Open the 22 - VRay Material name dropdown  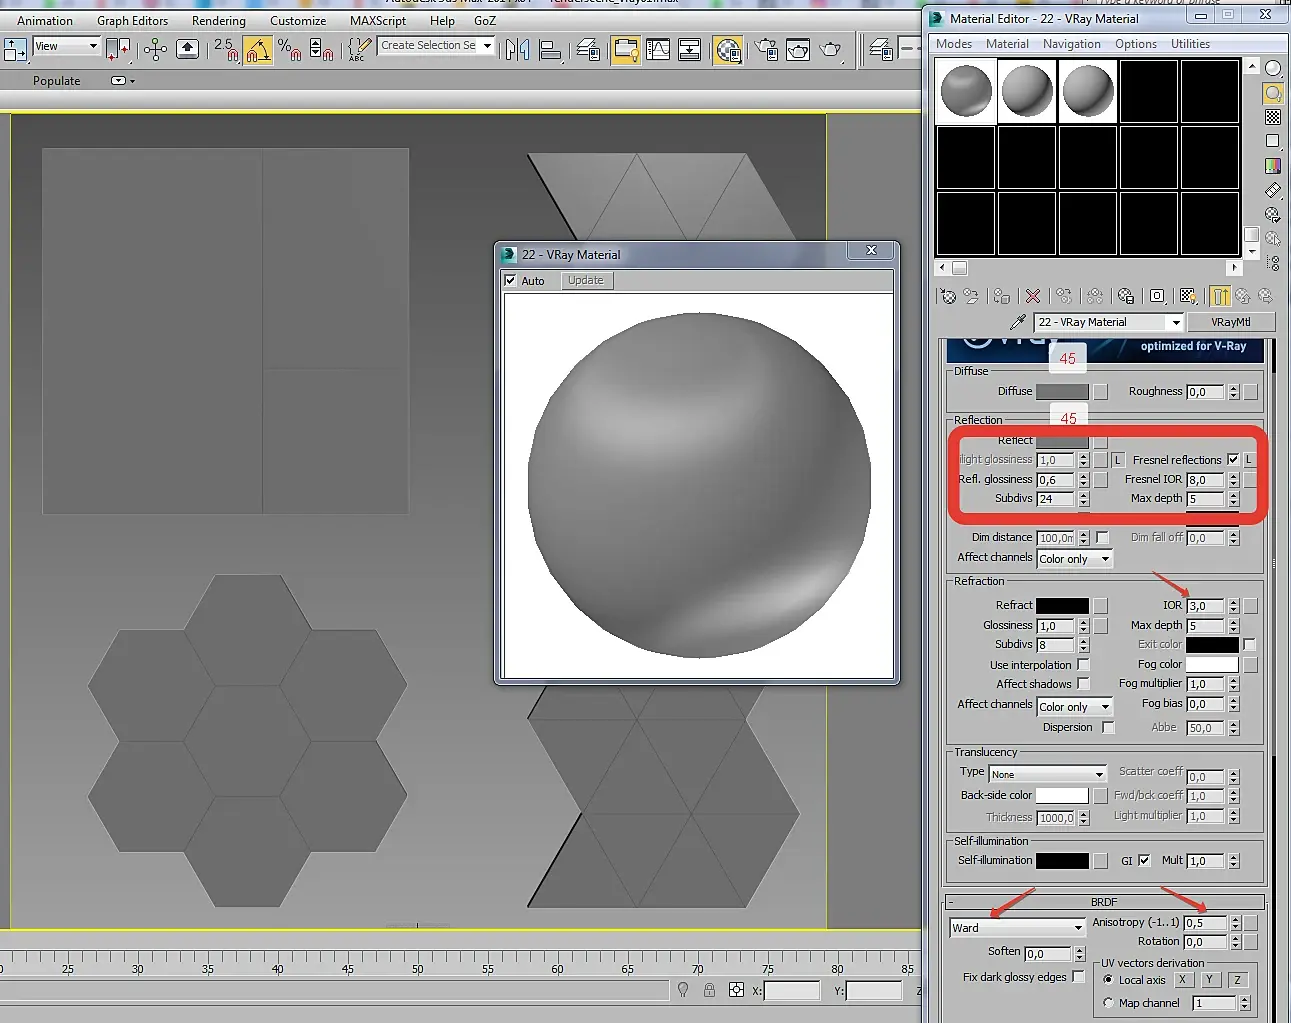(x=1176, y=322)
